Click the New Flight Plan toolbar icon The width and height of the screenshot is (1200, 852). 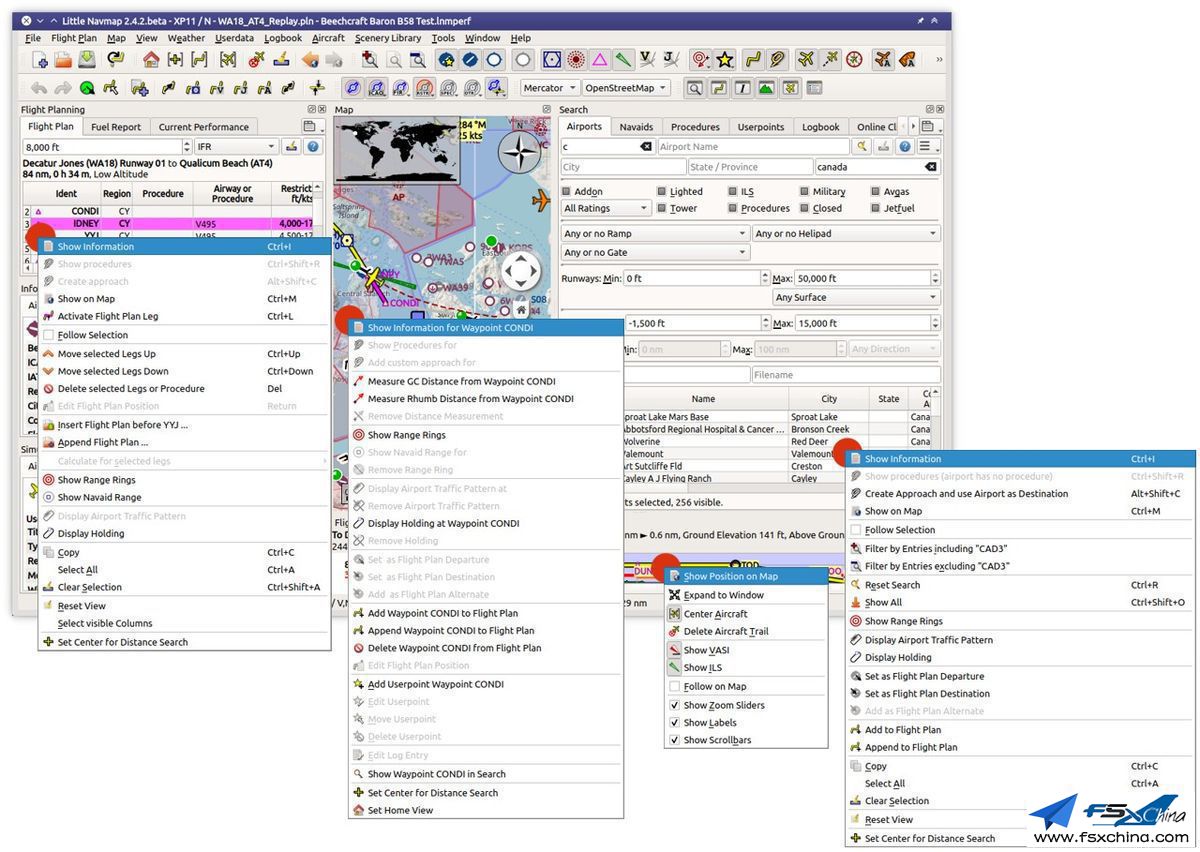(41, 60)
